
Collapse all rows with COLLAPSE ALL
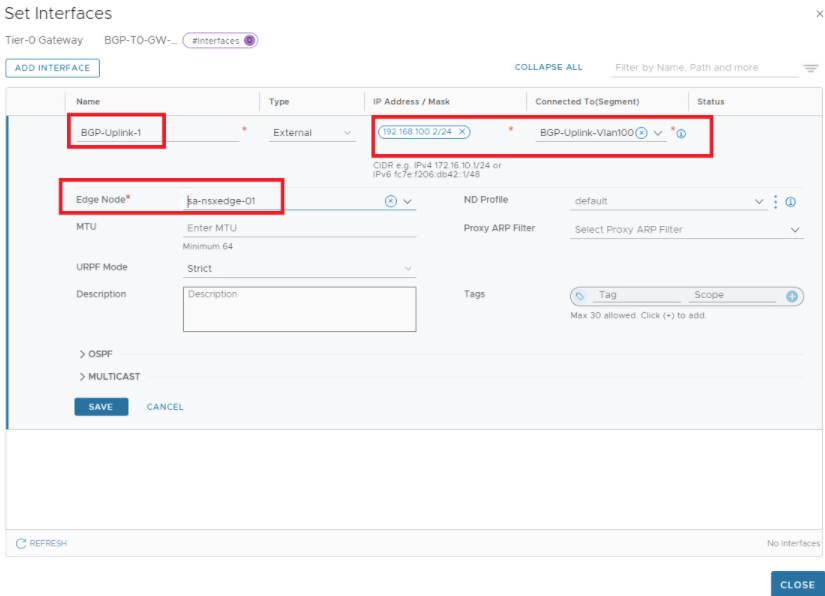tap(547, 67)
